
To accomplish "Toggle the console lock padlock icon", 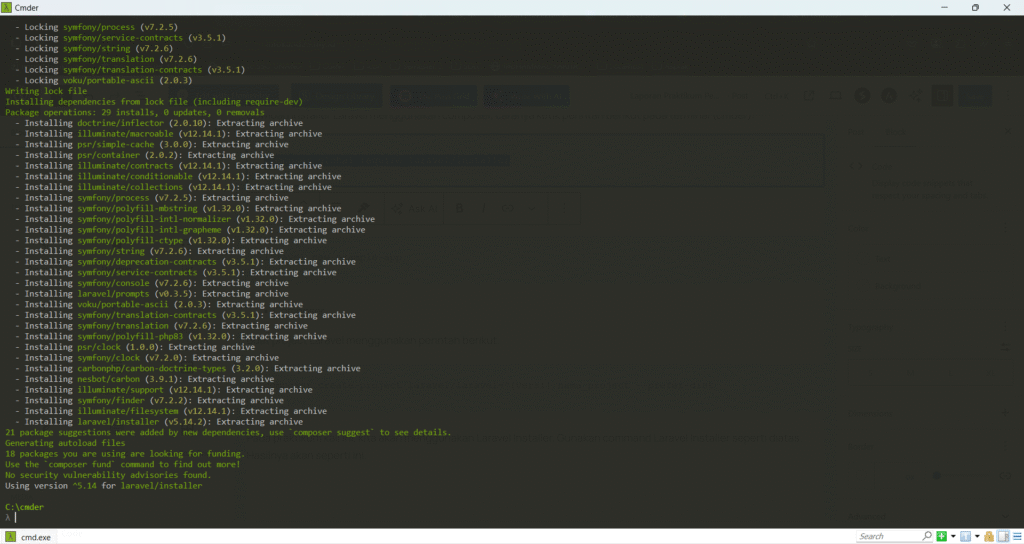I will (989, 537).
